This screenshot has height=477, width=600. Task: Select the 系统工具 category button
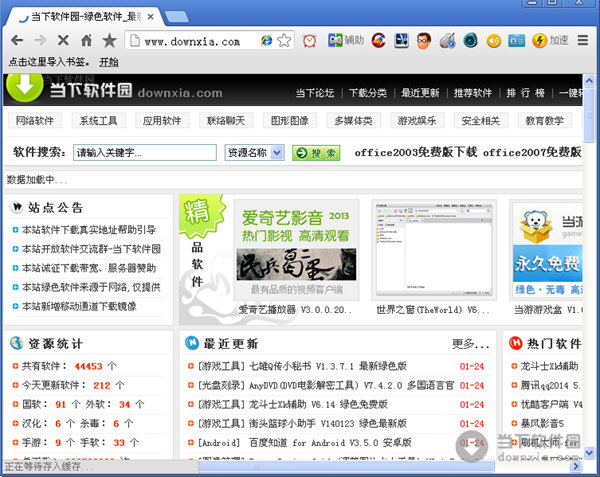[x=98, y=121]
